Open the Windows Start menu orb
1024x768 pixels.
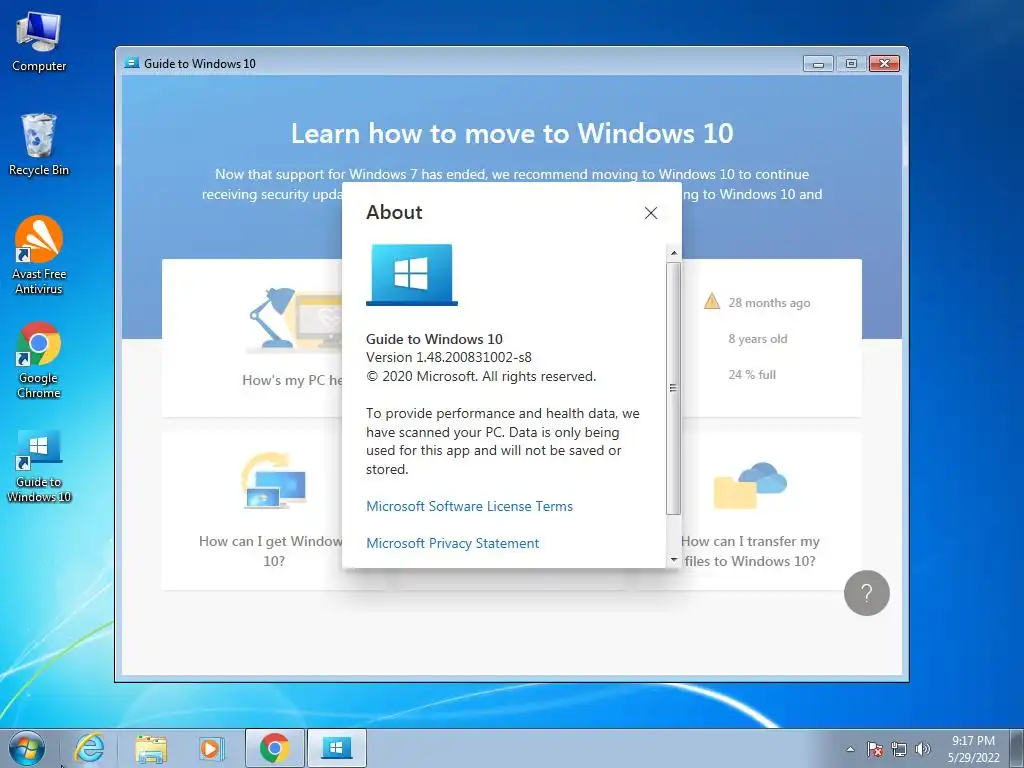(x=27, y=748)
